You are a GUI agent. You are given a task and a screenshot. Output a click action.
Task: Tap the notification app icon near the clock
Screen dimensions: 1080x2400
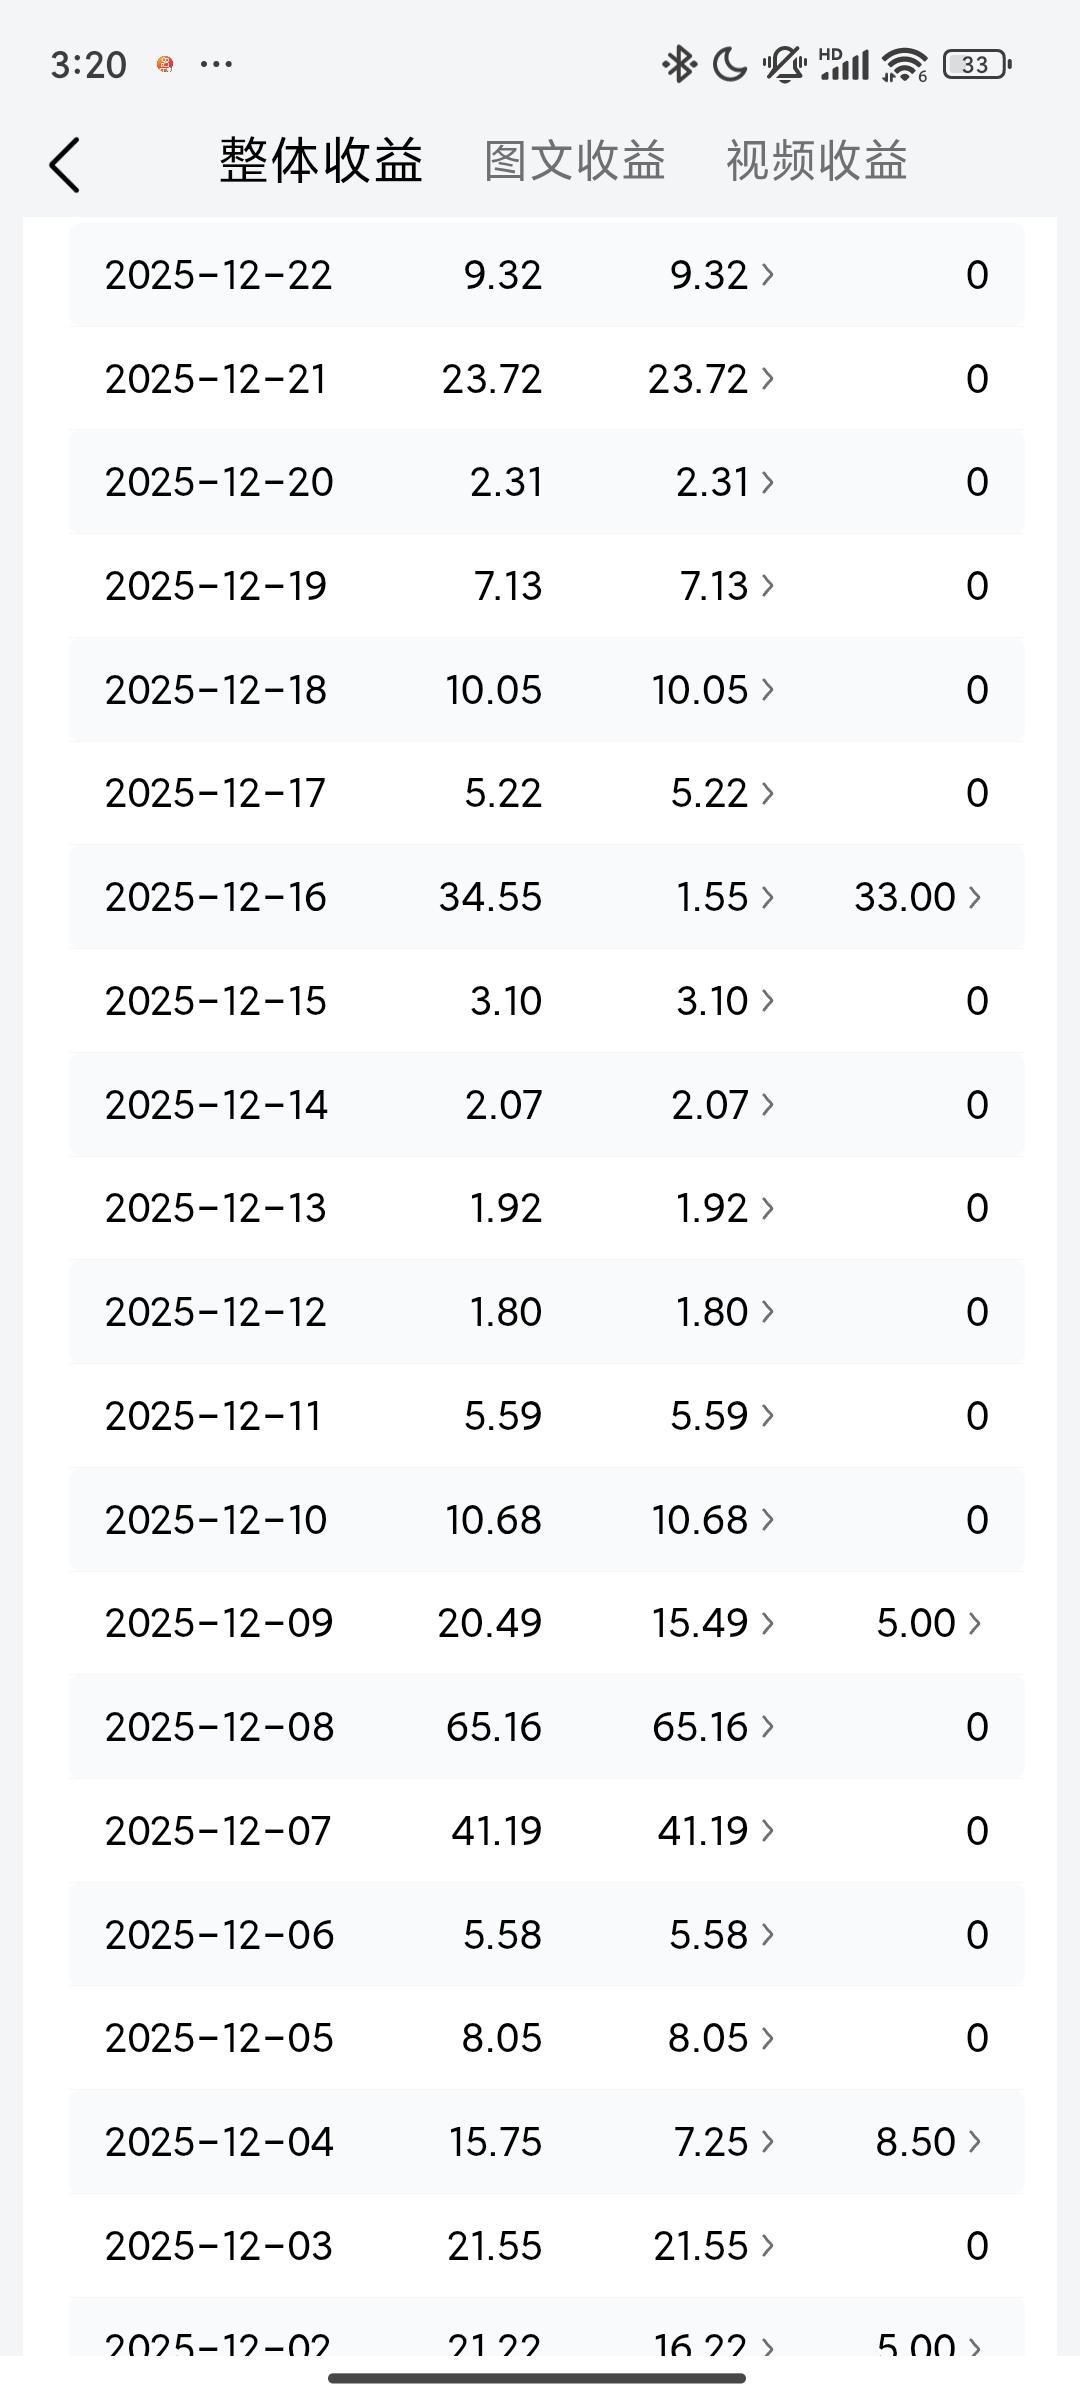(x=165, y=65)
